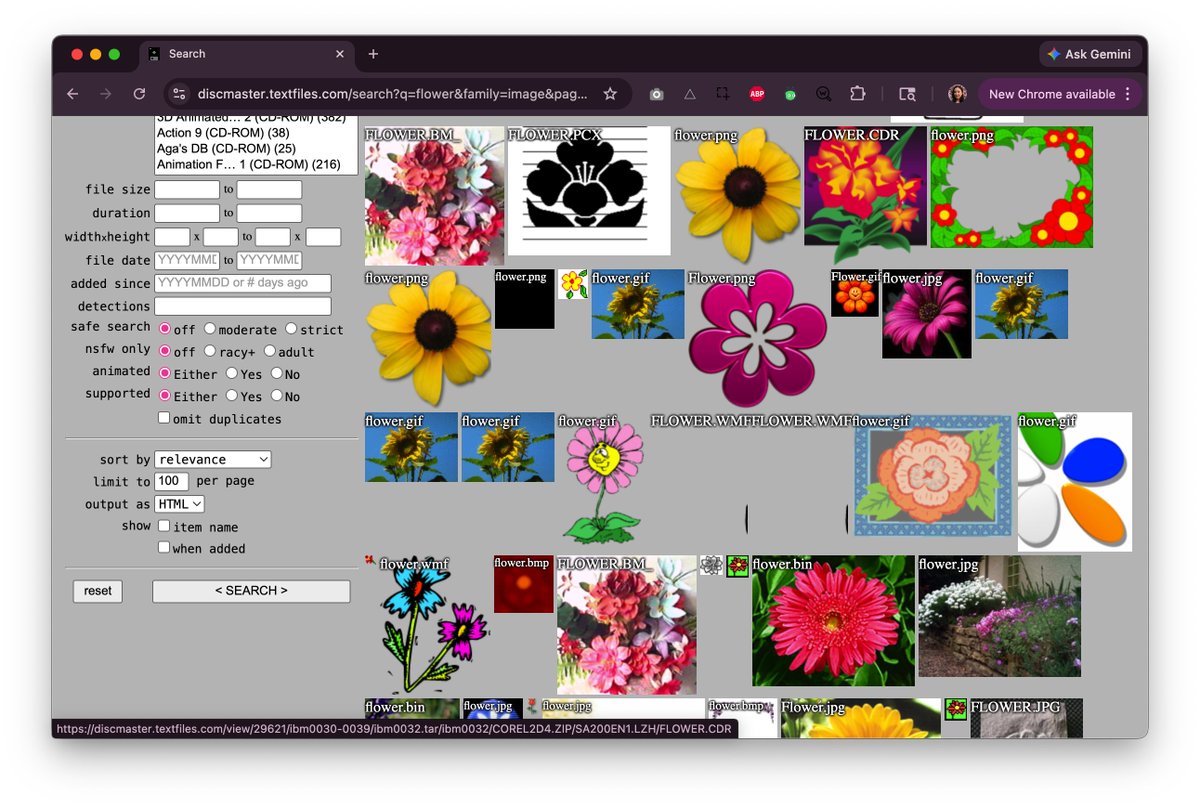Open the tiny yellow flower icon on white
Image resolution: width=1200 pixels, height=807 pixels.
tap(573, 284)
